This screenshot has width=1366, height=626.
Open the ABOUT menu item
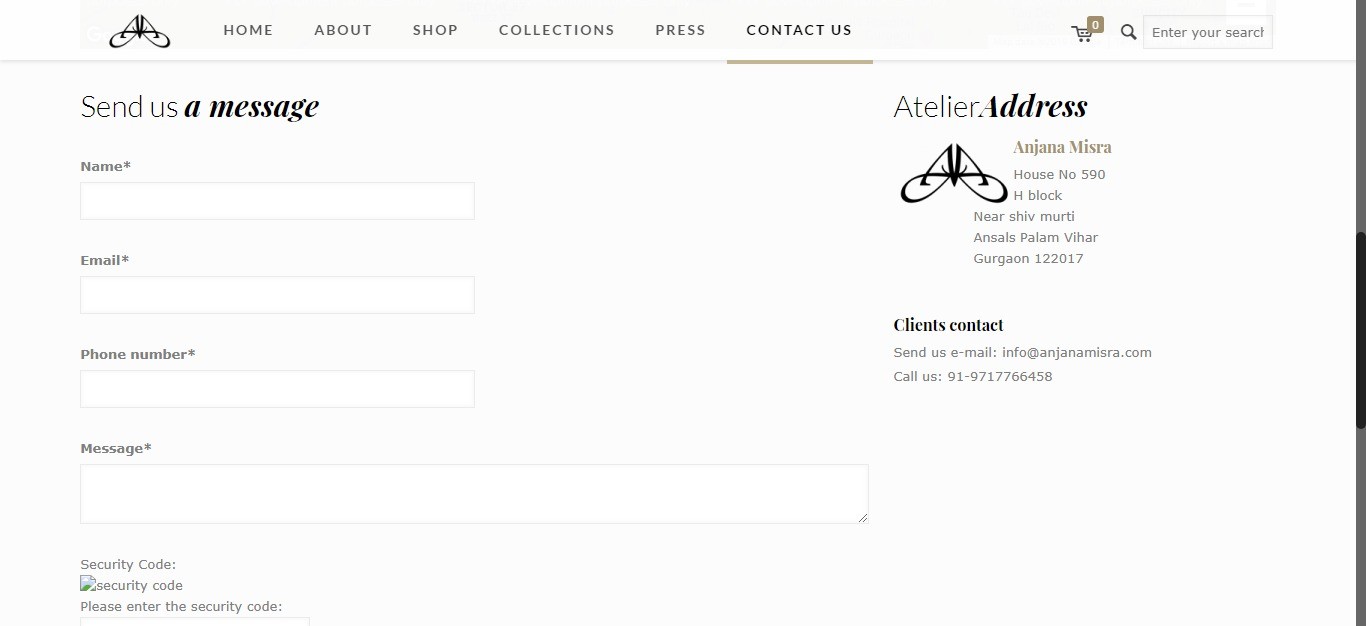(343, 30)
